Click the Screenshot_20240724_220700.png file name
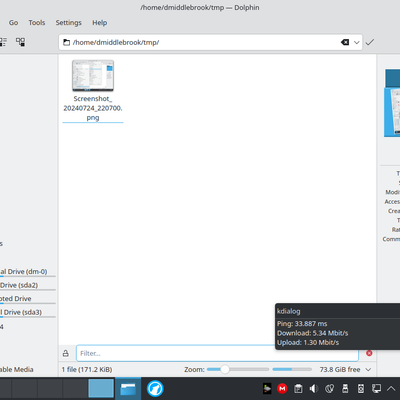This screenshot has height=400, width=400. (x=93, y=108)
